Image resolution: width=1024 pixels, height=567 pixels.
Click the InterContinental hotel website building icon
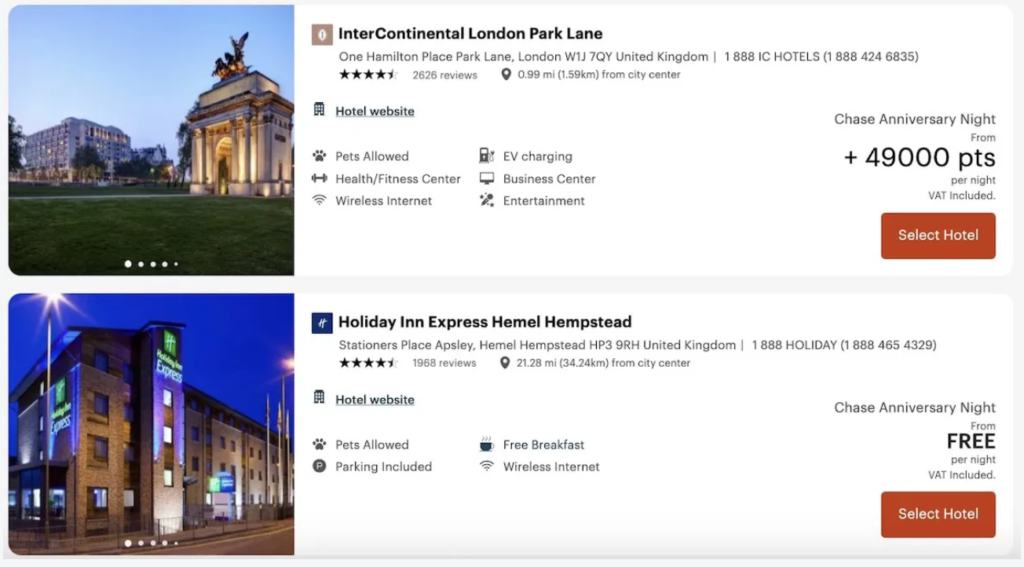pos(319,109)
